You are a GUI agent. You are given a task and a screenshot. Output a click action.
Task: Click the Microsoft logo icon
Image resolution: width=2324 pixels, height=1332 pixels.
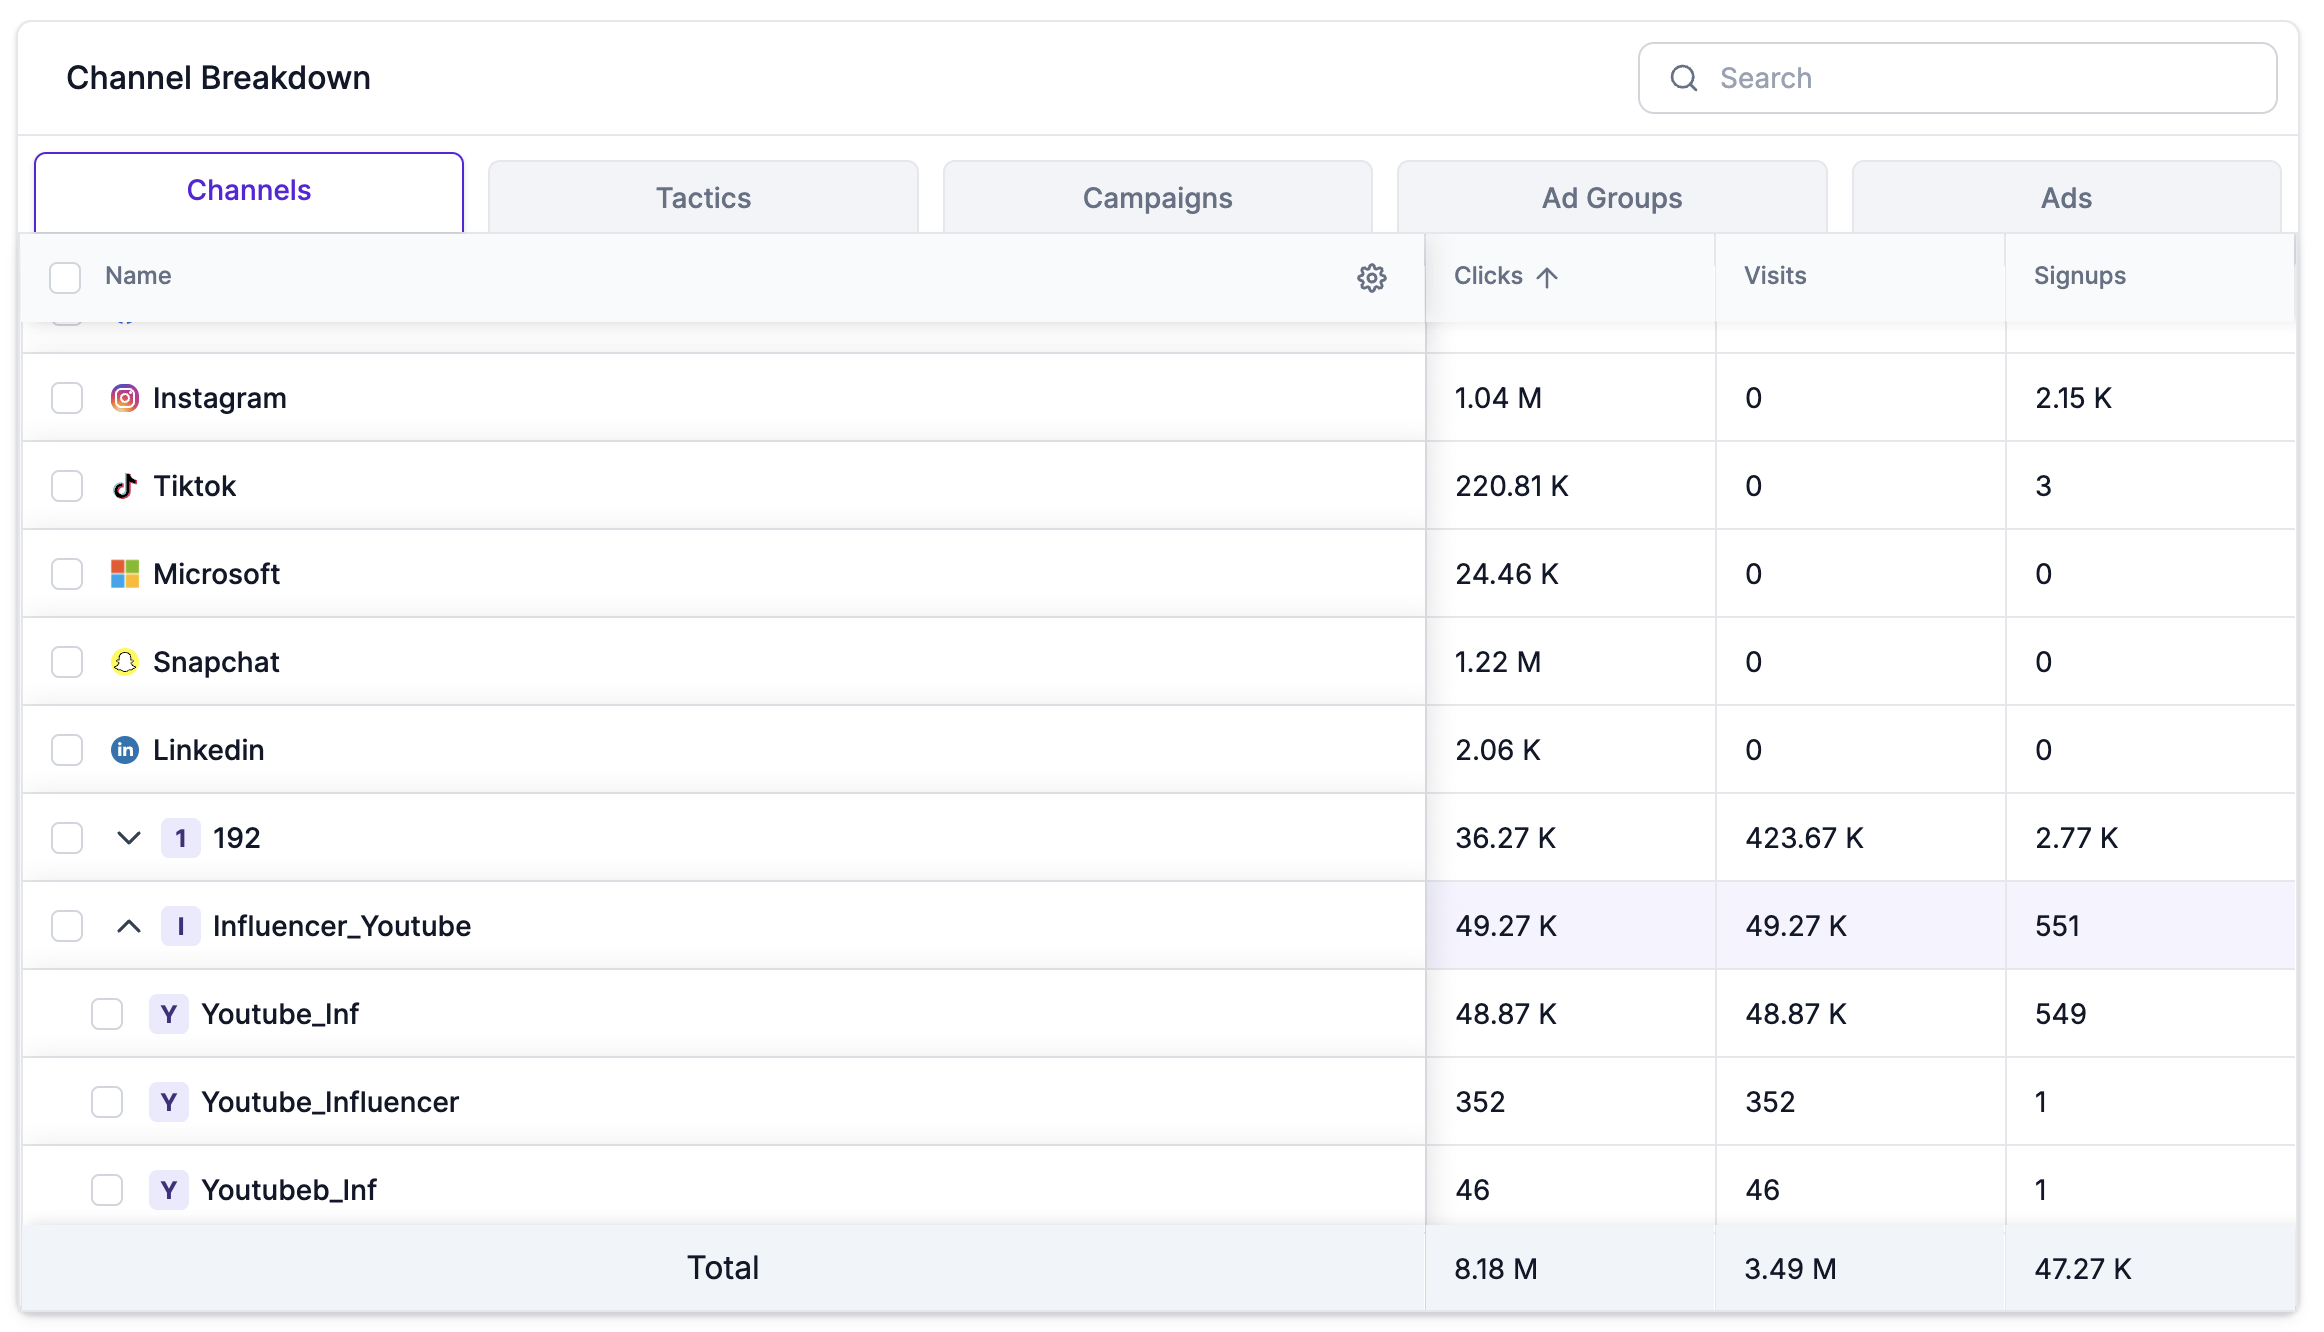[x=124, y=574]
